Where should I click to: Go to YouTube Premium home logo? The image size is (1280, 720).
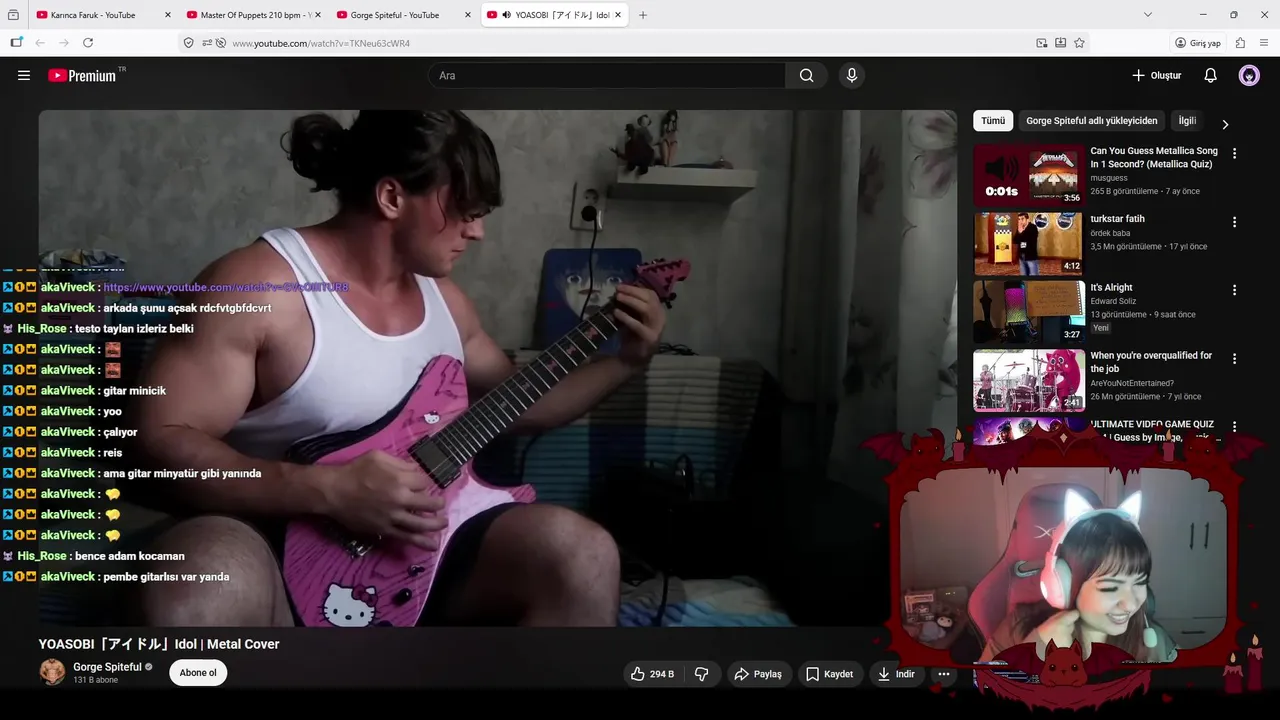tap(82, 75)
